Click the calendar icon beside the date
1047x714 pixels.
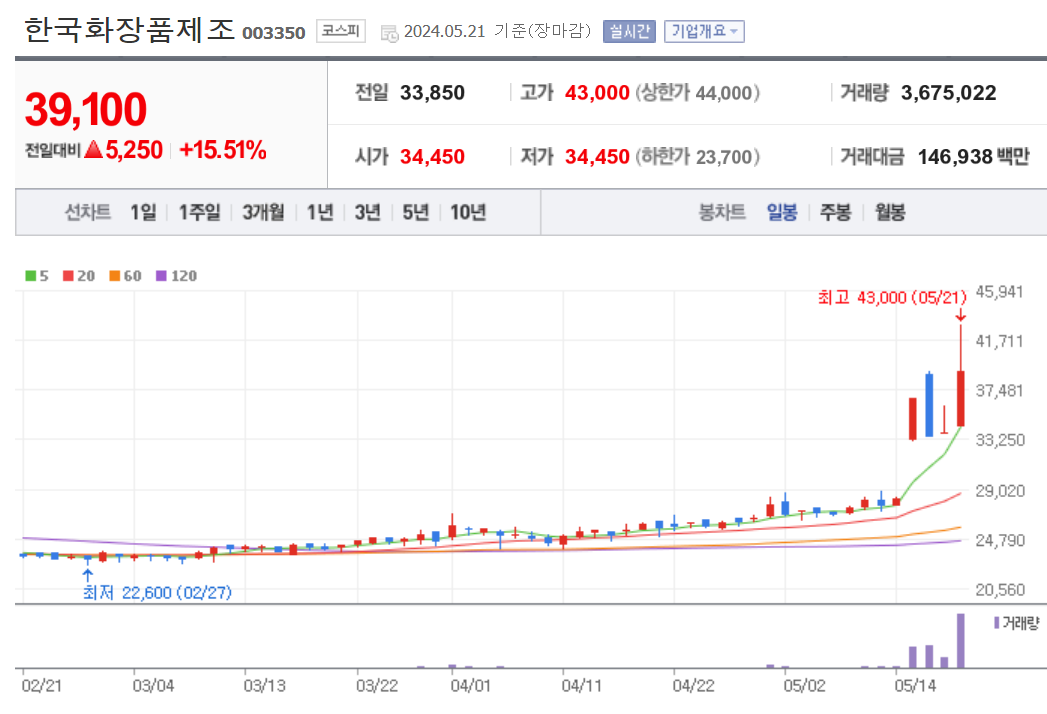[389, 33]
